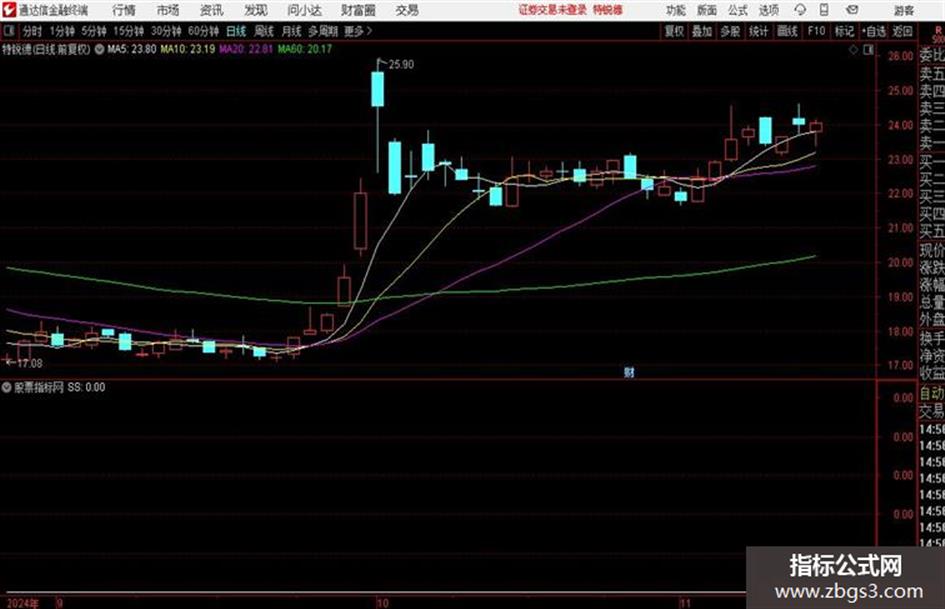Image resolution: width=945 pixels, height=609 pixels.
Task: Click the diamond icon at chart top-right
Action: 853,50
